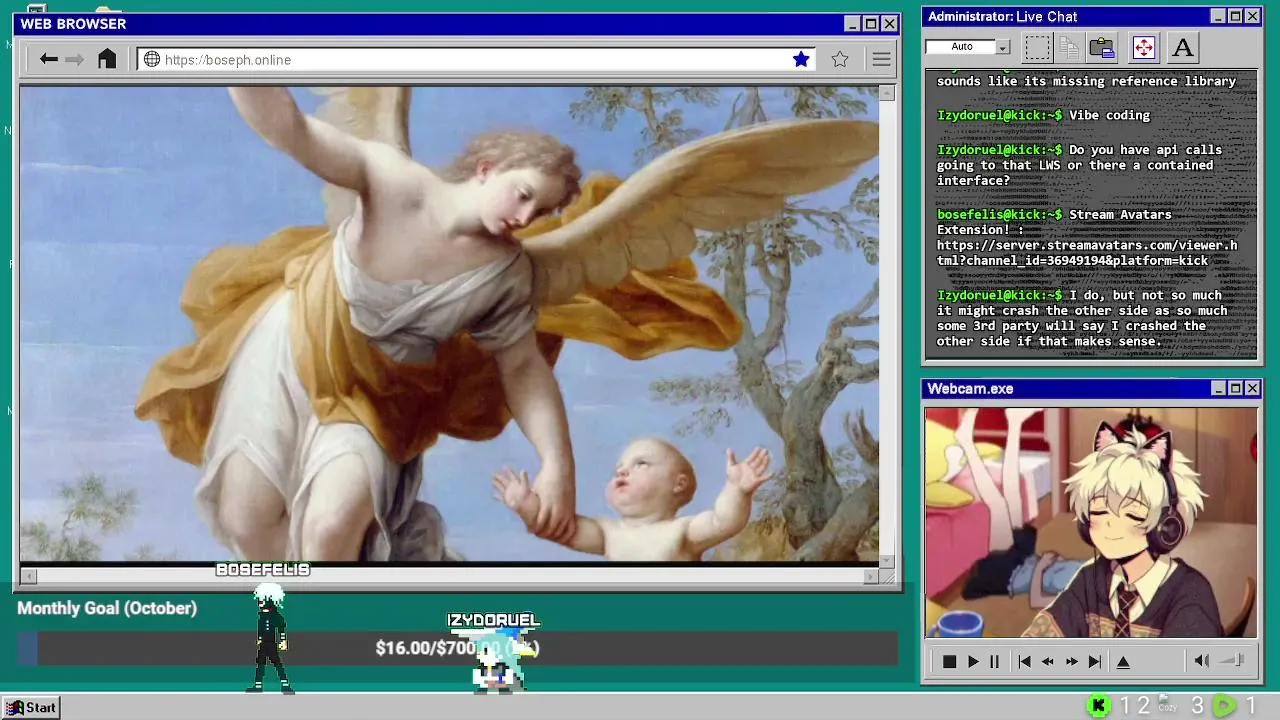
Task: Click the copy pages icon in Live Chat
Action: [1069, 47]
